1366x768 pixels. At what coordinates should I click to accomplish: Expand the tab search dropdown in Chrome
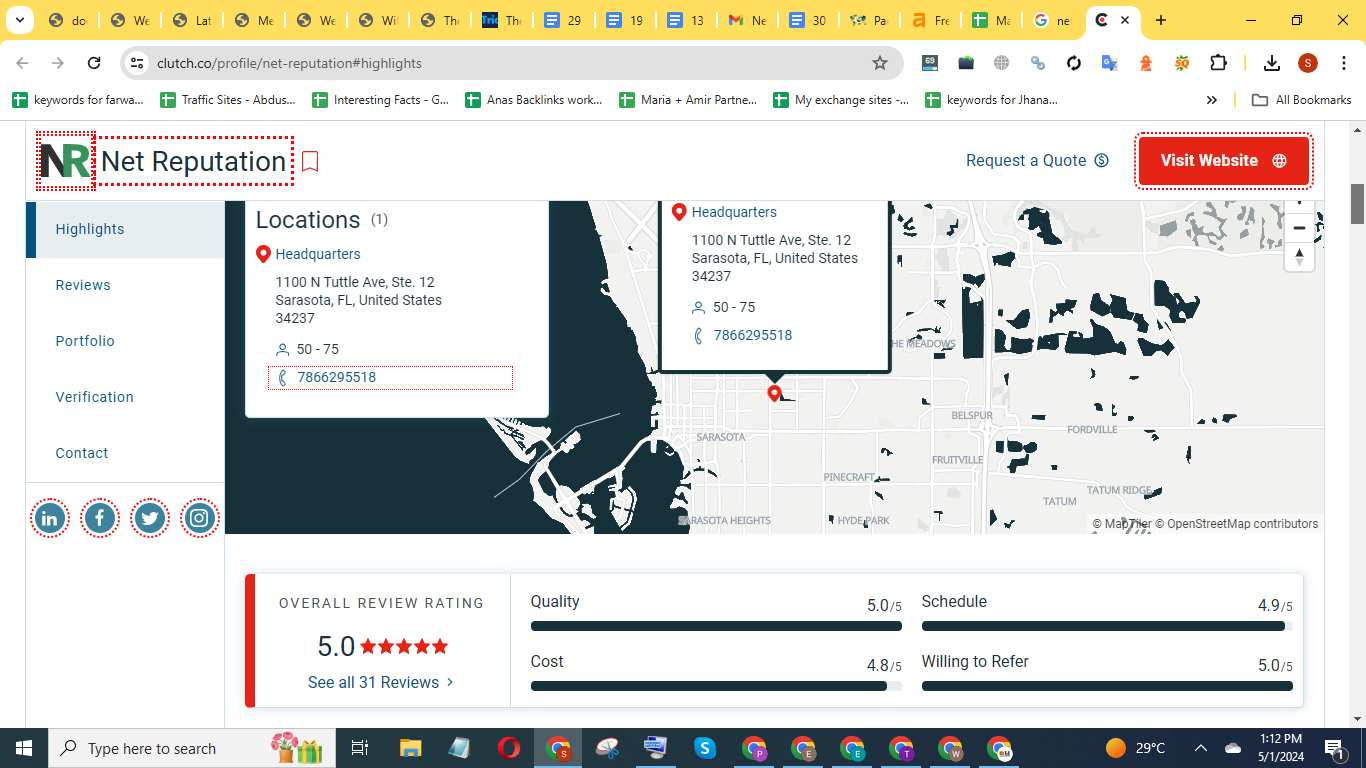pos(19,20)
